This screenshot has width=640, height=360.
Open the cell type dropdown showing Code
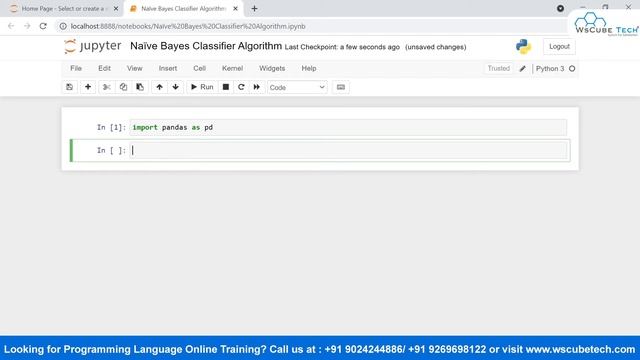(x=297, y=87)
